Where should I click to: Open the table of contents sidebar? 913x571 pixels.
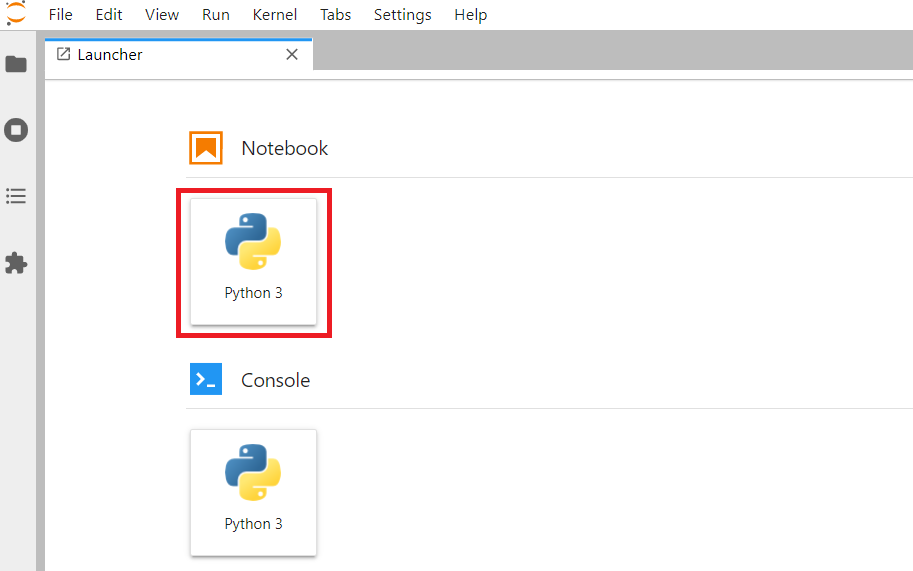16,196
